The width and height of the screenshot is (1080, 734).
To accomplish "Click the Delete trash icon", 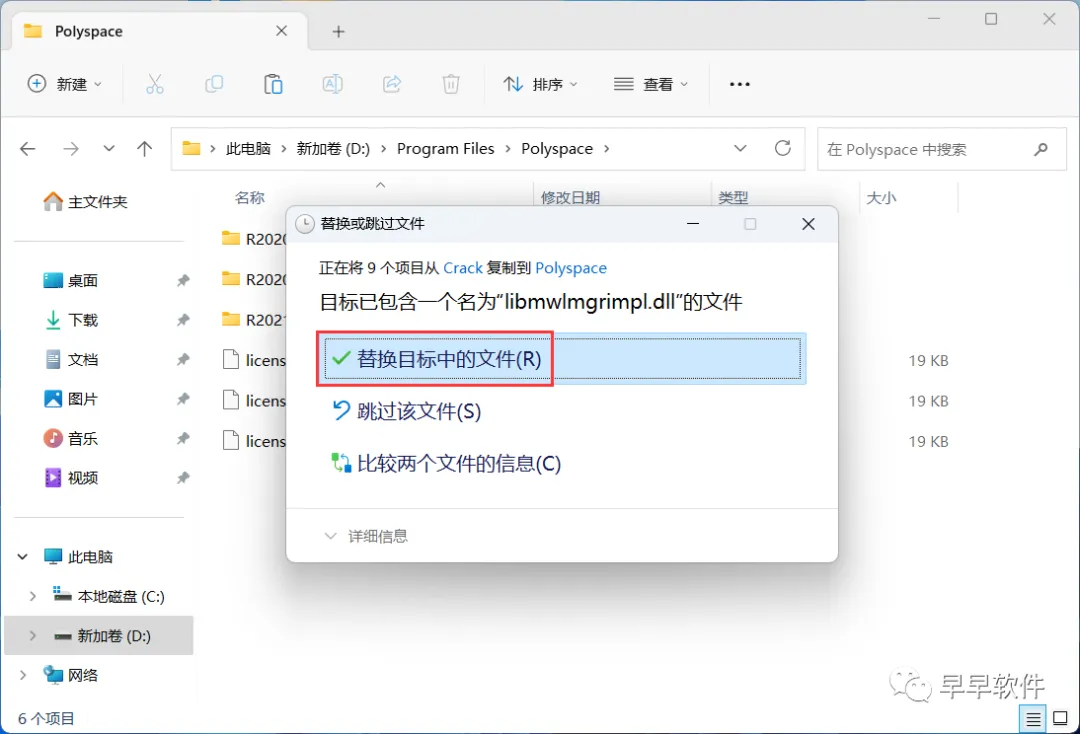I will pyautogui.click(x=450, y=84).
